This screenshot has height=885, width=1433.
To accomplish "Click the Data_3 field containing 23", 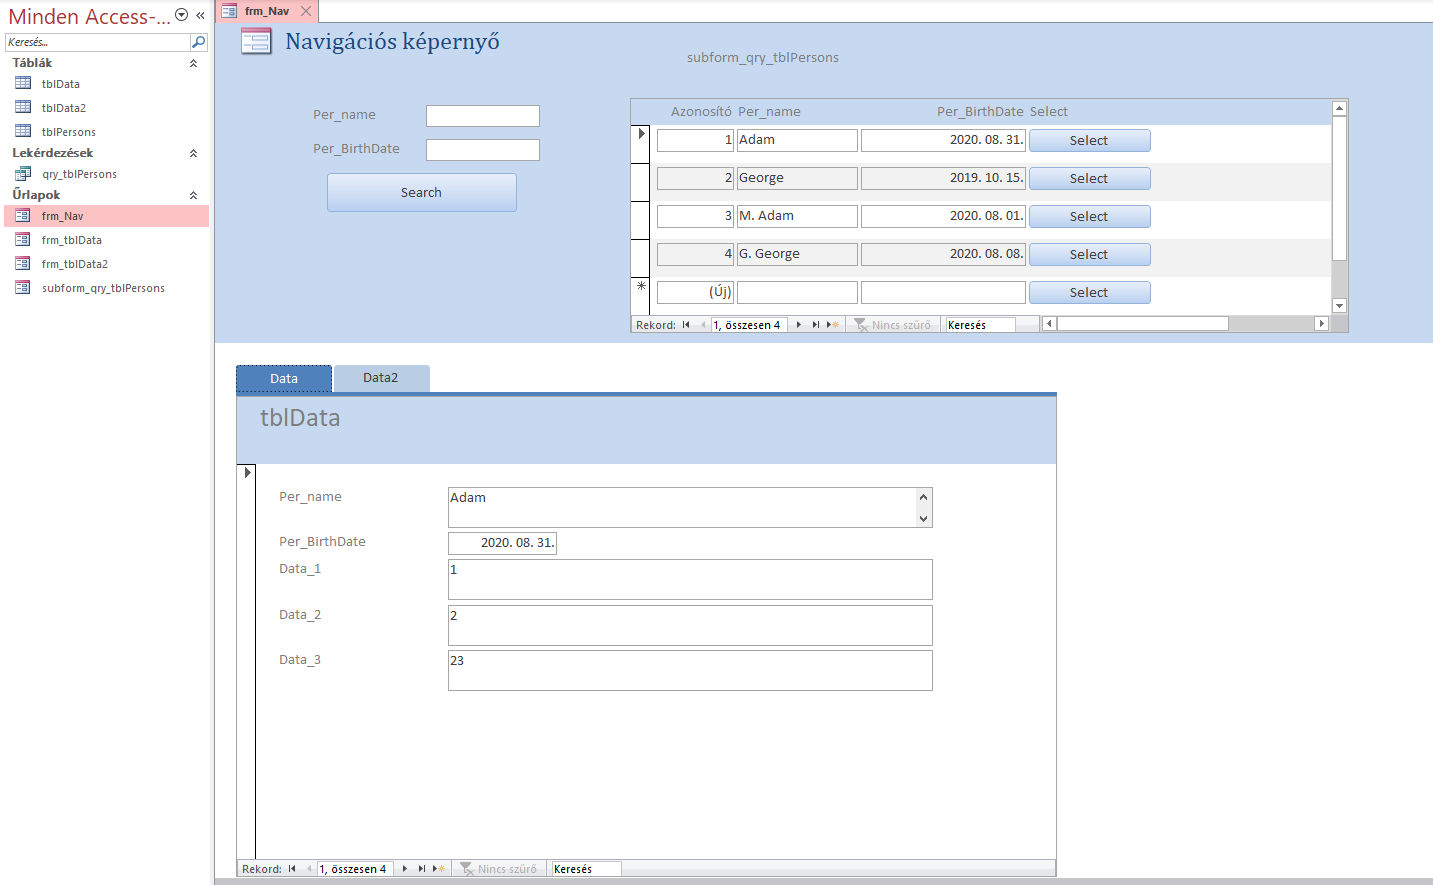I will click(x=690, y=670).
